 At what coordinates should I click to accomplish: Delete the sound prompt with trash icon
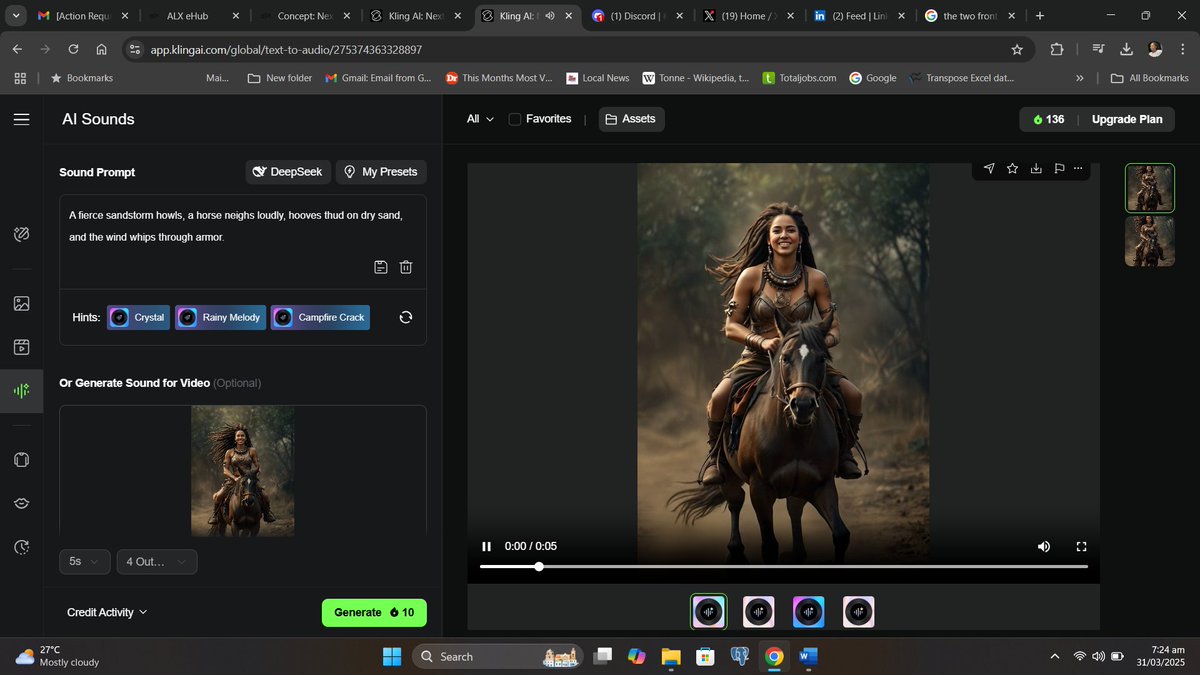click(x=406, y=267)
